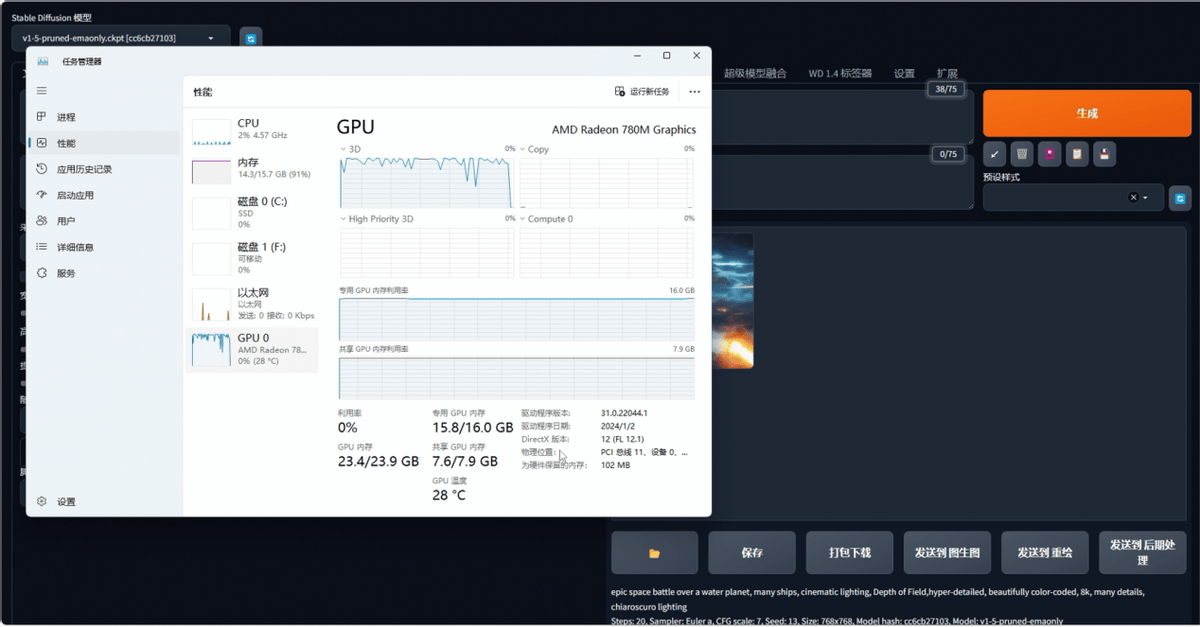Open the 设置 tab in WebUI
This screenshot has width=1200, height=627.
[x=904, y=74]
